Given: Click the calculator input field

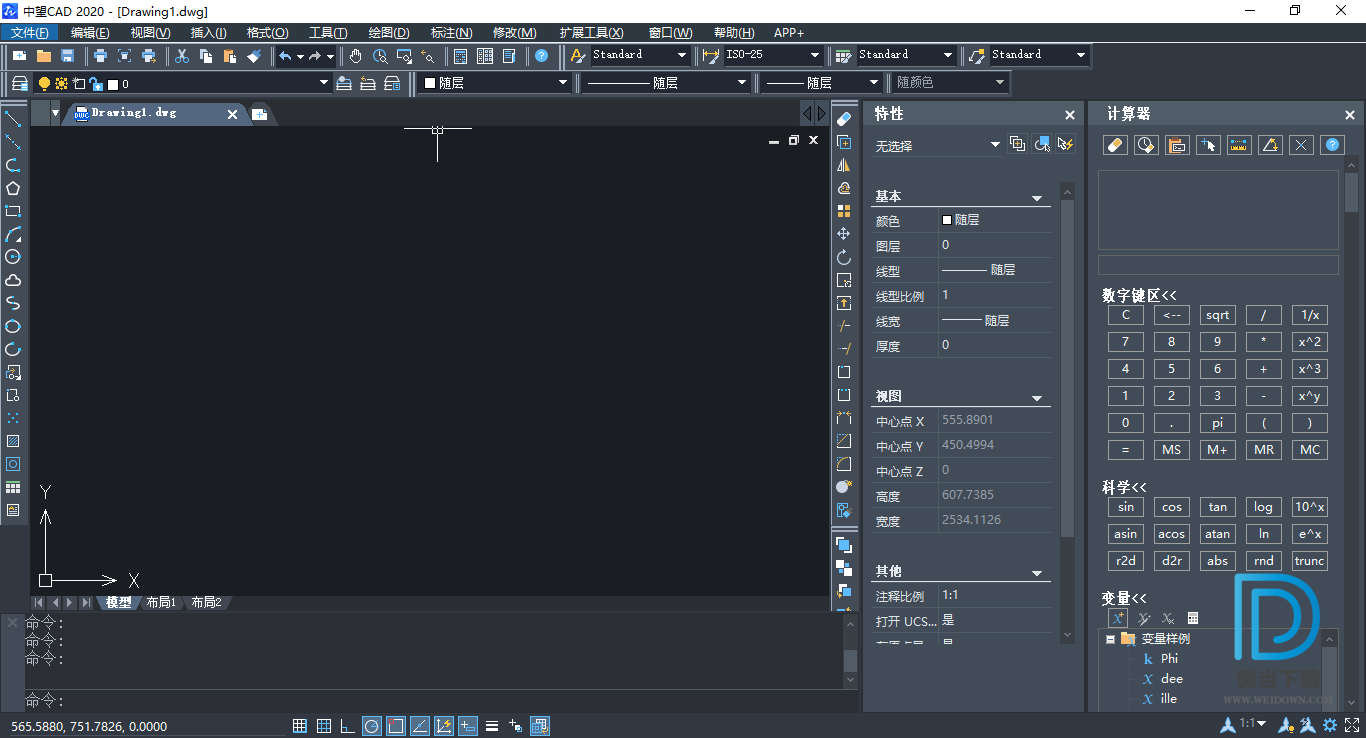Looking at the screenshot, I should pyautogui.click(x=1218, y=265).
